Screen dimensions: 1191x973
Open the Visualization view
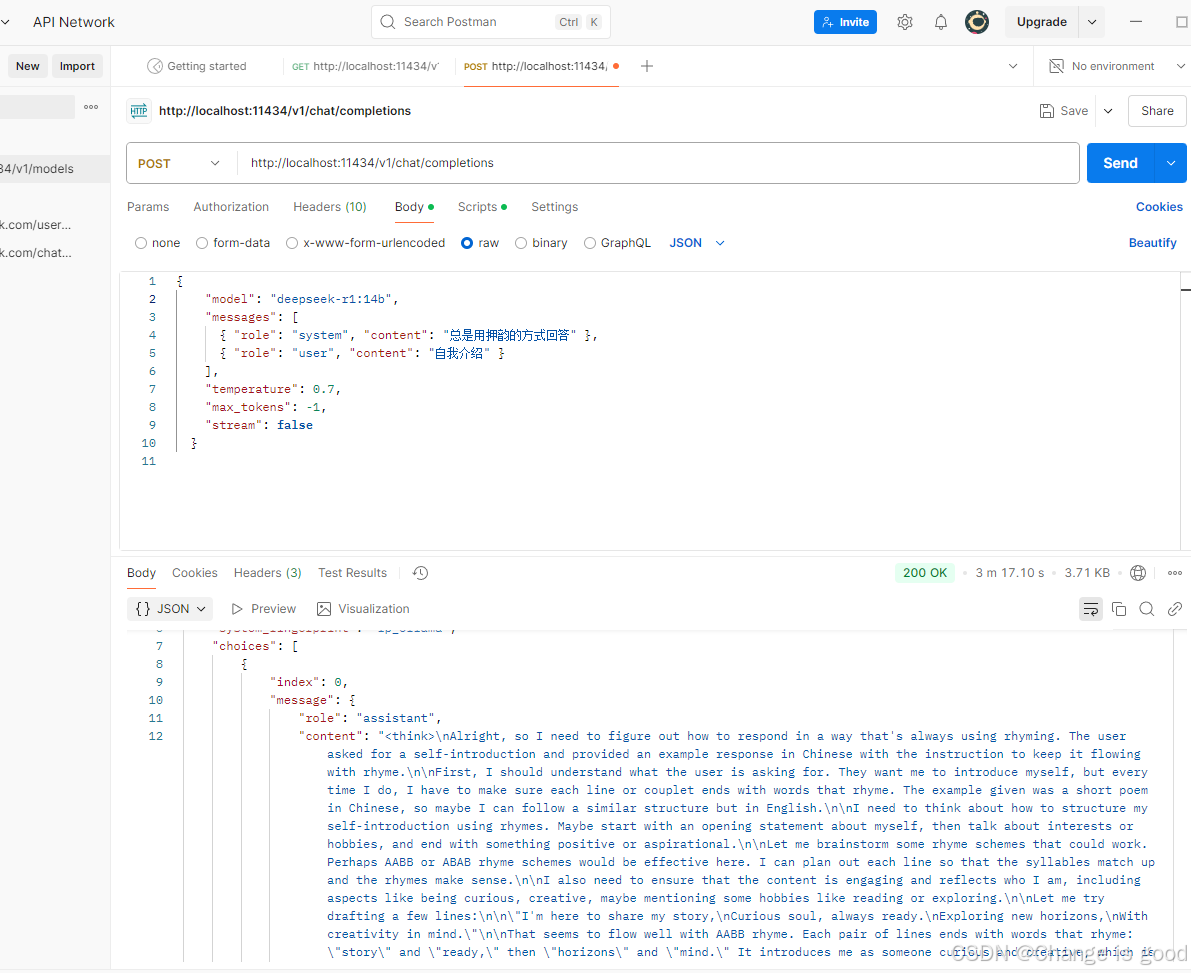pos(363,609)
